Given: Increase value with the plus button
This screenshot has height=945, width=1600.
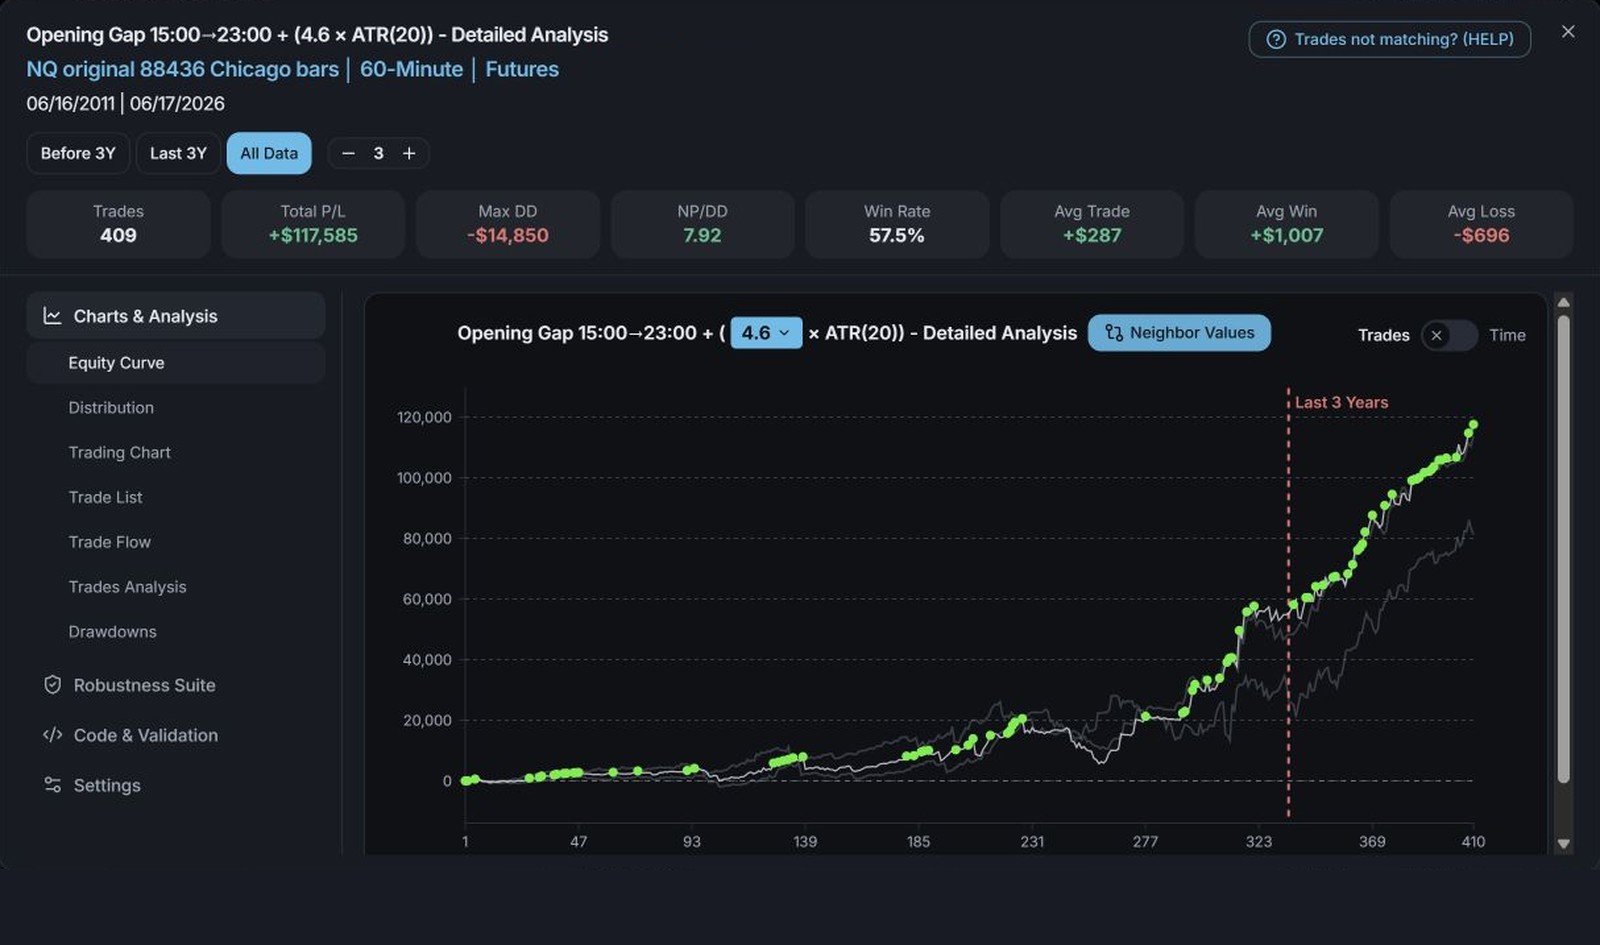Looking at the screenshot, I should [x=409, y=153].
